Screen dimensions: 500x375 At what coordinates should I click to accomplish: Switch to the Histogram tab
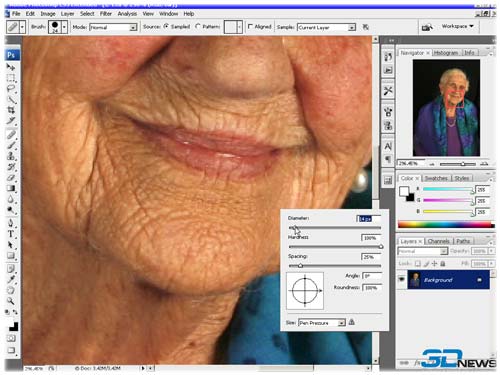[x=446, y=53]
